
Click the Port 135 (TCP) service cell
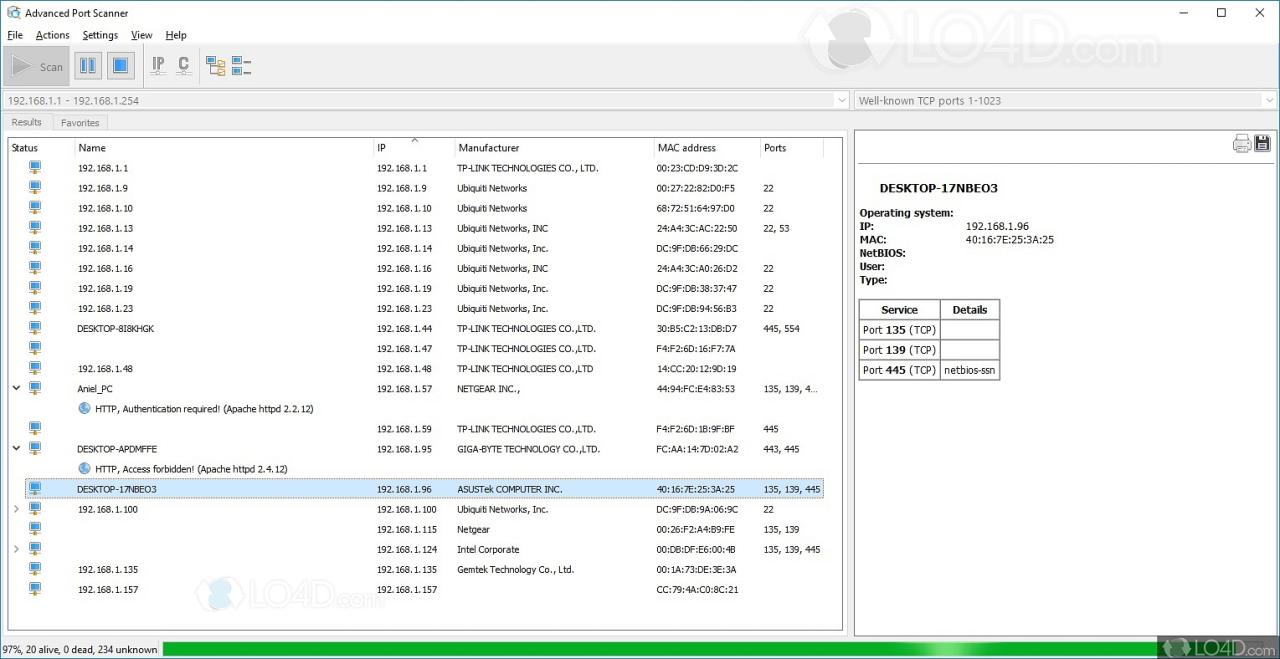899,330
